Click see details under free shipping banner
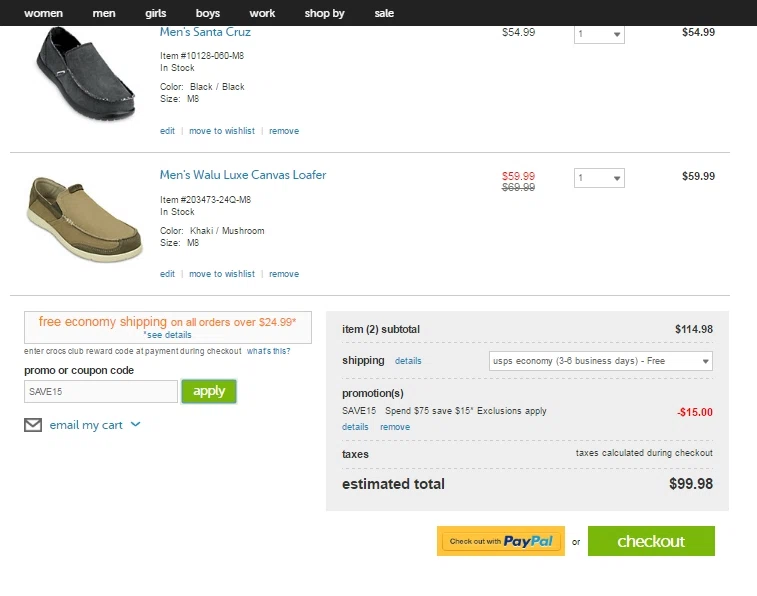Screen dimensions: 757x596 click(x=168, y=335)
